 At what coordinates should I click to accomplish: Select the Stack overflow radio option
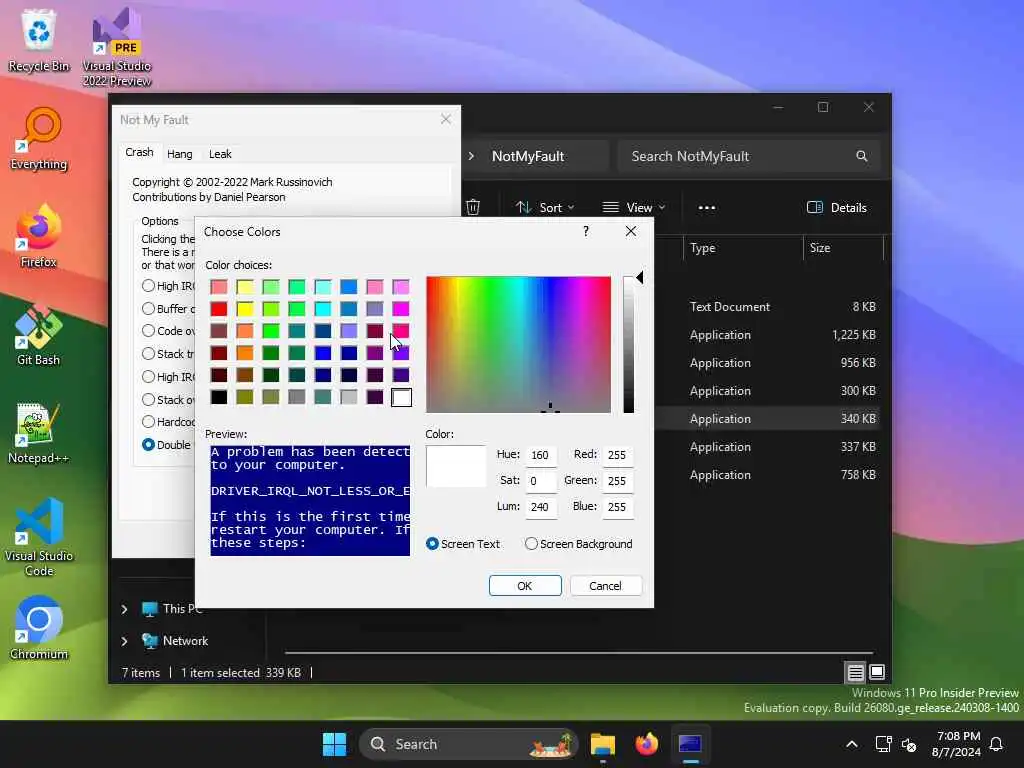(x=148, y=399)
